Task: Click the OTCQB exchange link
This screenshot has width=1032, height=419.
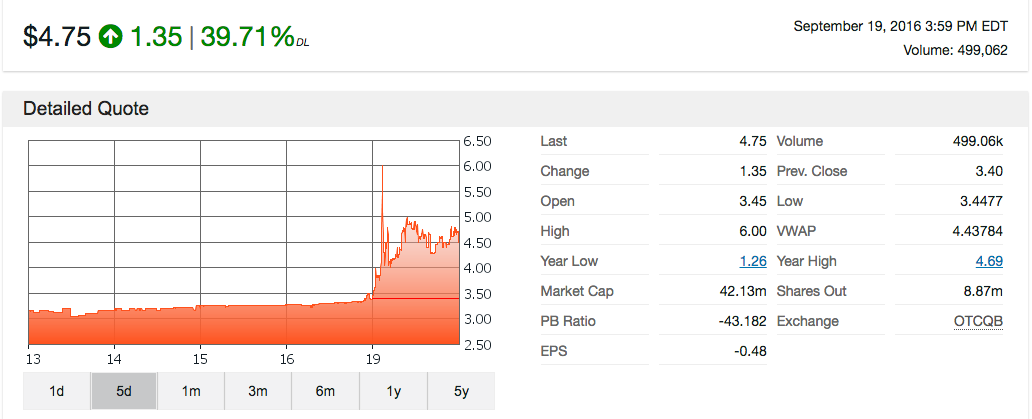Action: tap(978, 322)
